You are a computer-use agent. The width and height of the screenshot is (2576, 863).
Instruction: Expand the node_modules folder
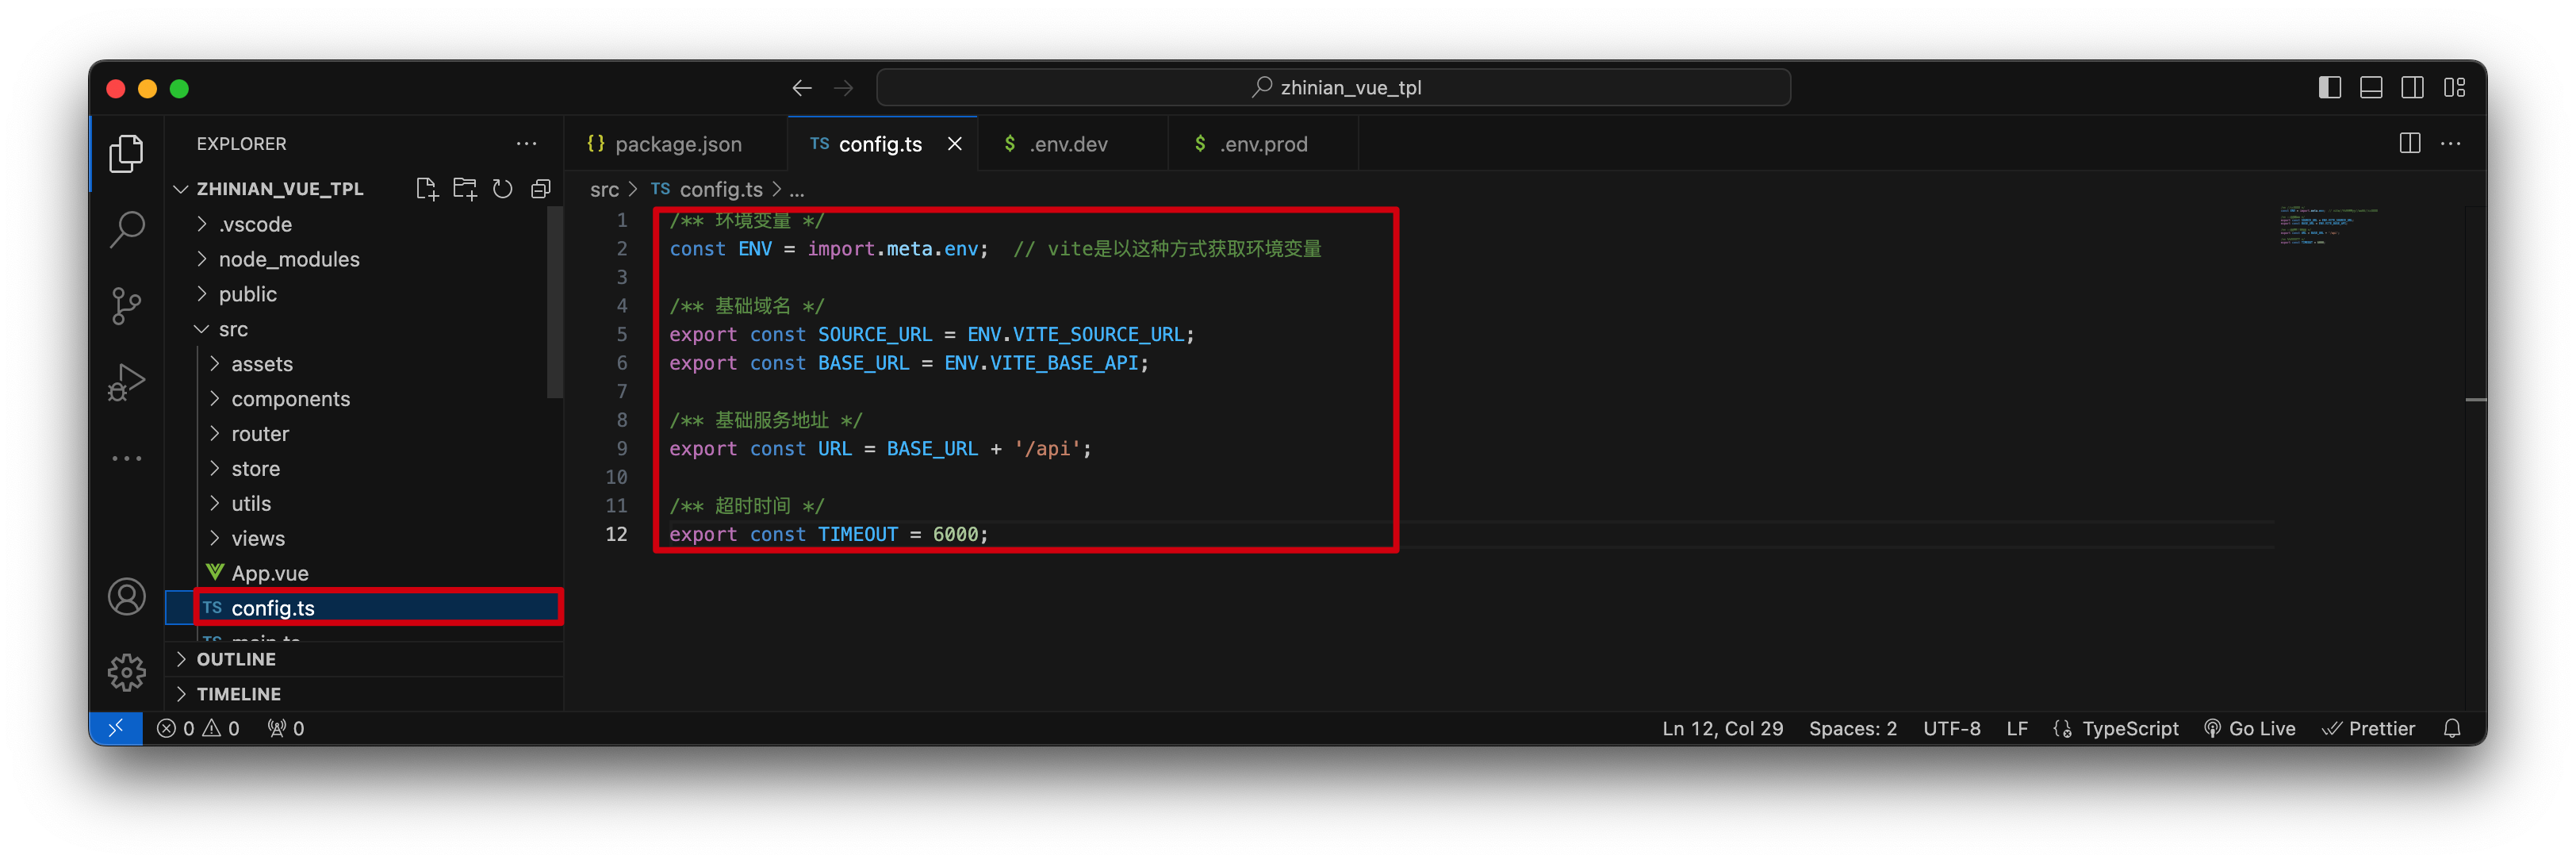coord(364,259)
